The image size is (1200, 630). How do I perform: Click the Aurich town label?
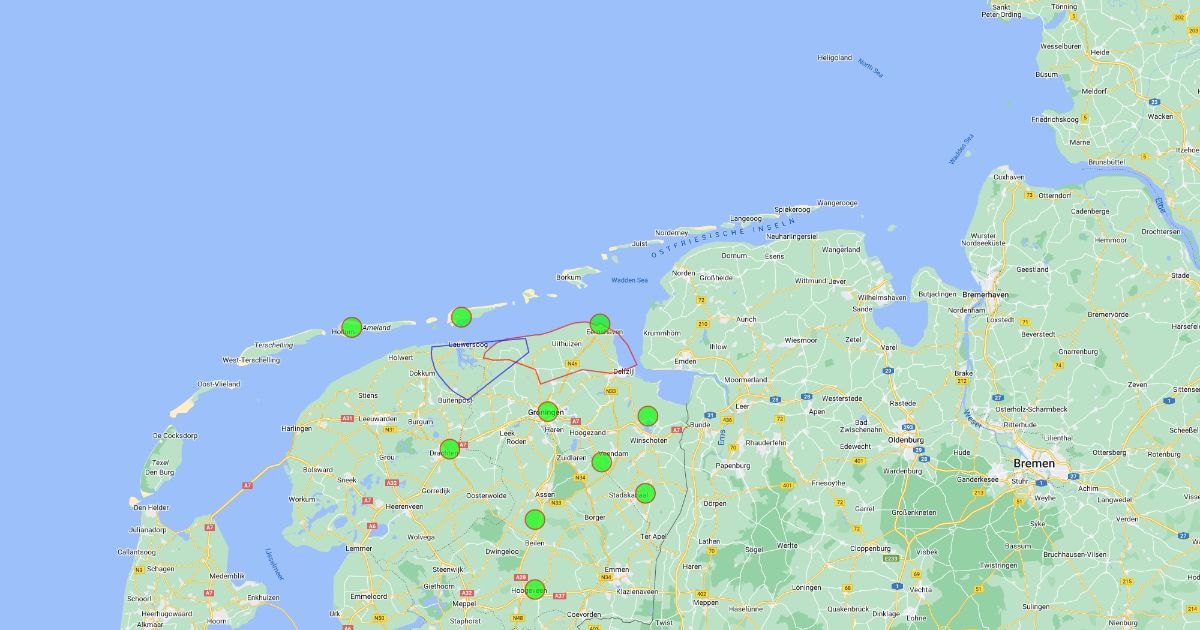(746, 319)
